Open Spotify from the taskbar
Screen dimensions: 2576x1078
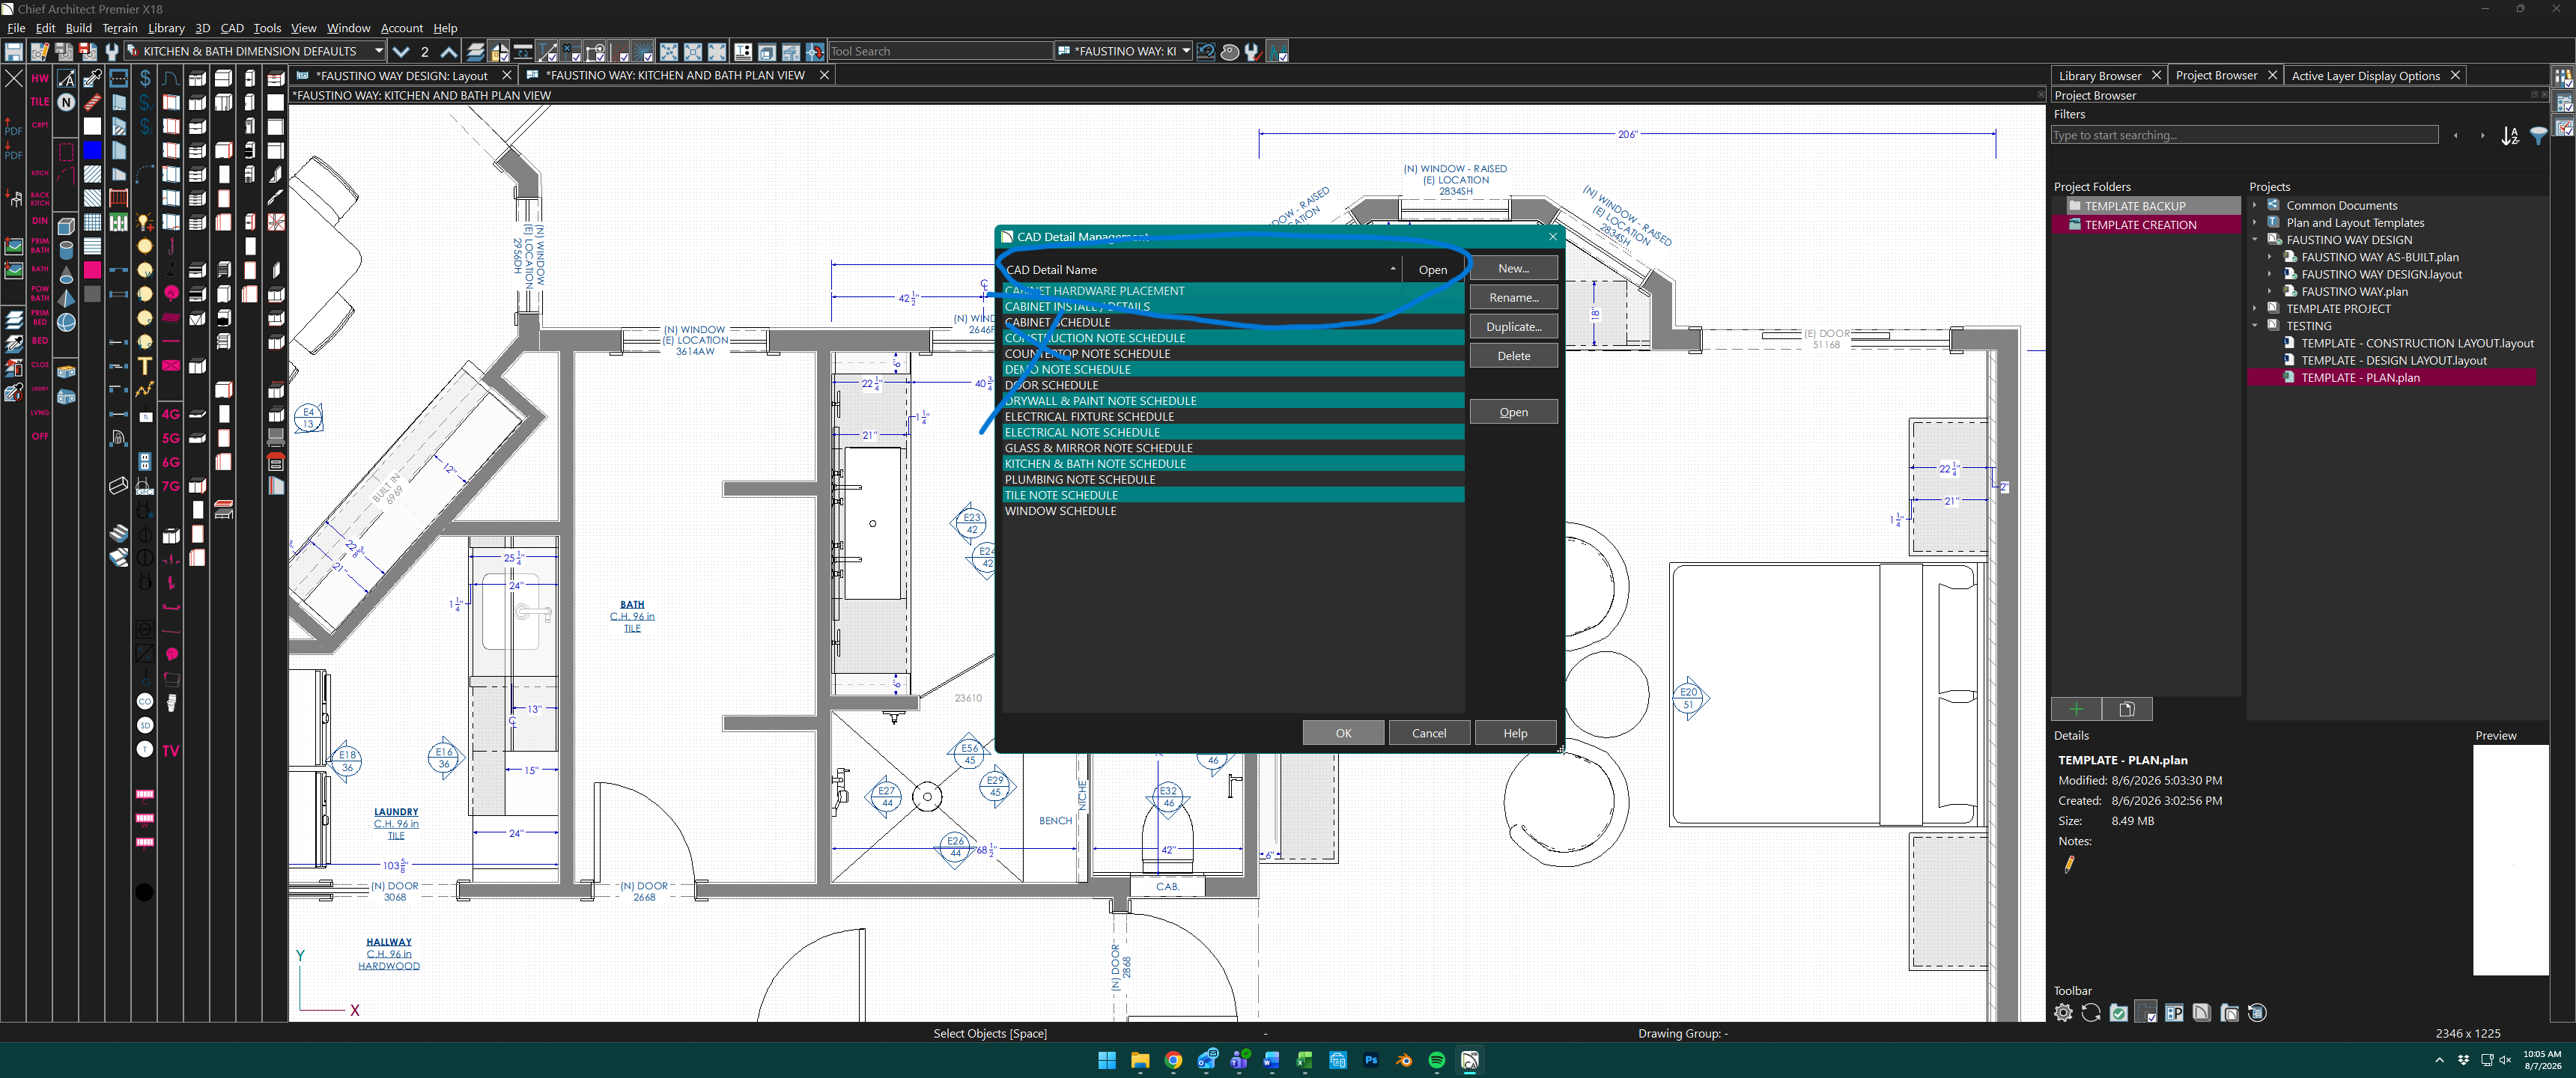point(1437,1061)
